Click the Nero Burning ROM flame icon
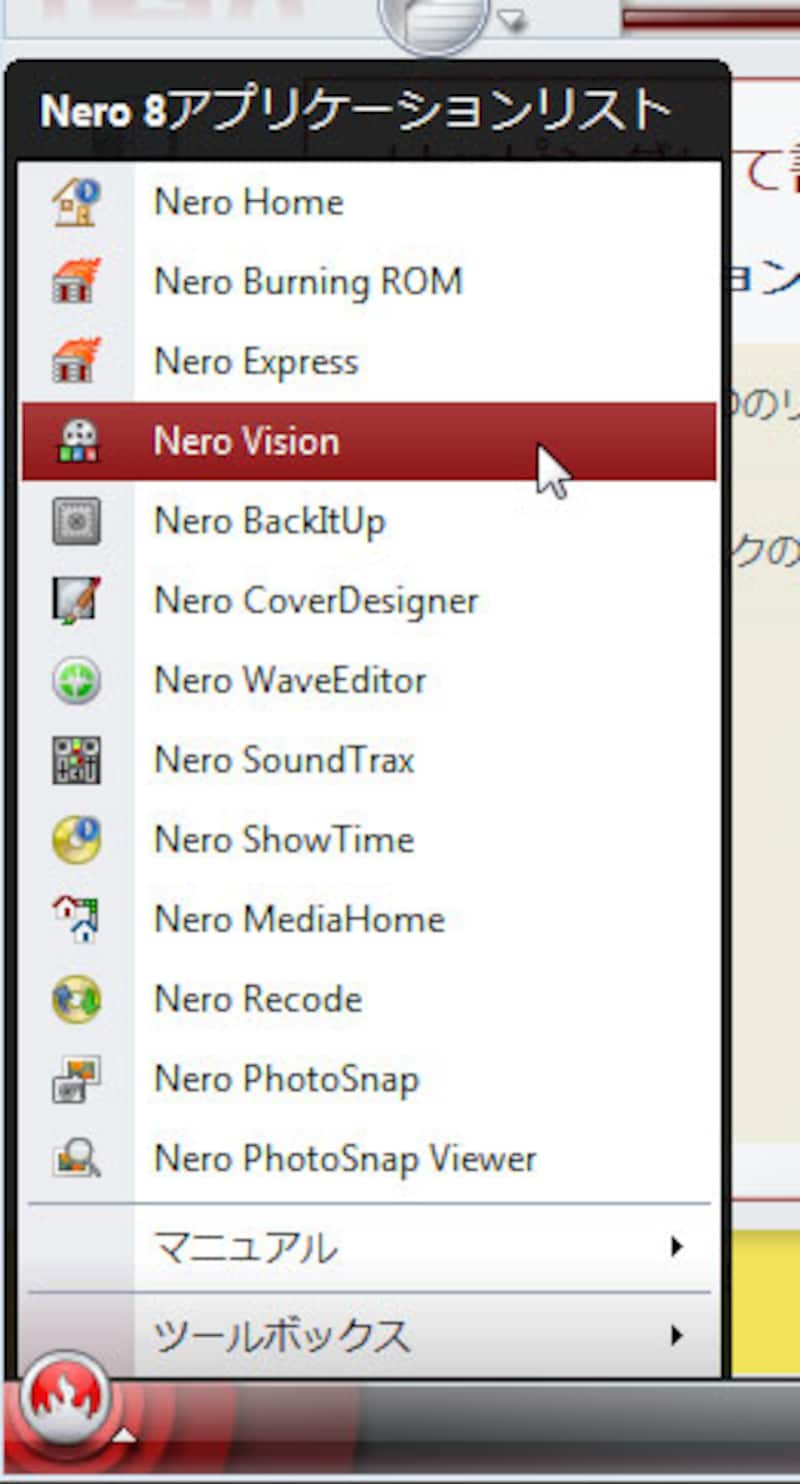Image resolution: width=800 pixels, height=1484 pixels. (76, 282)
